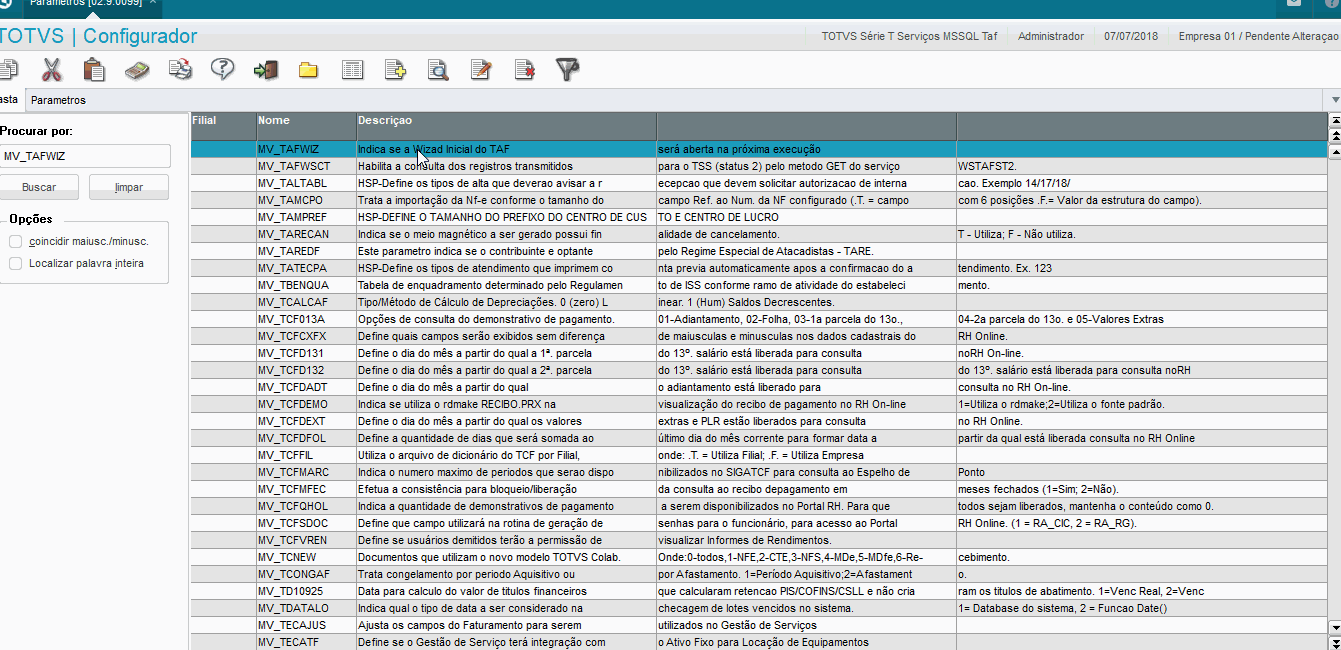Select the MV_TCFDEMO parameter row

(758, 404)
